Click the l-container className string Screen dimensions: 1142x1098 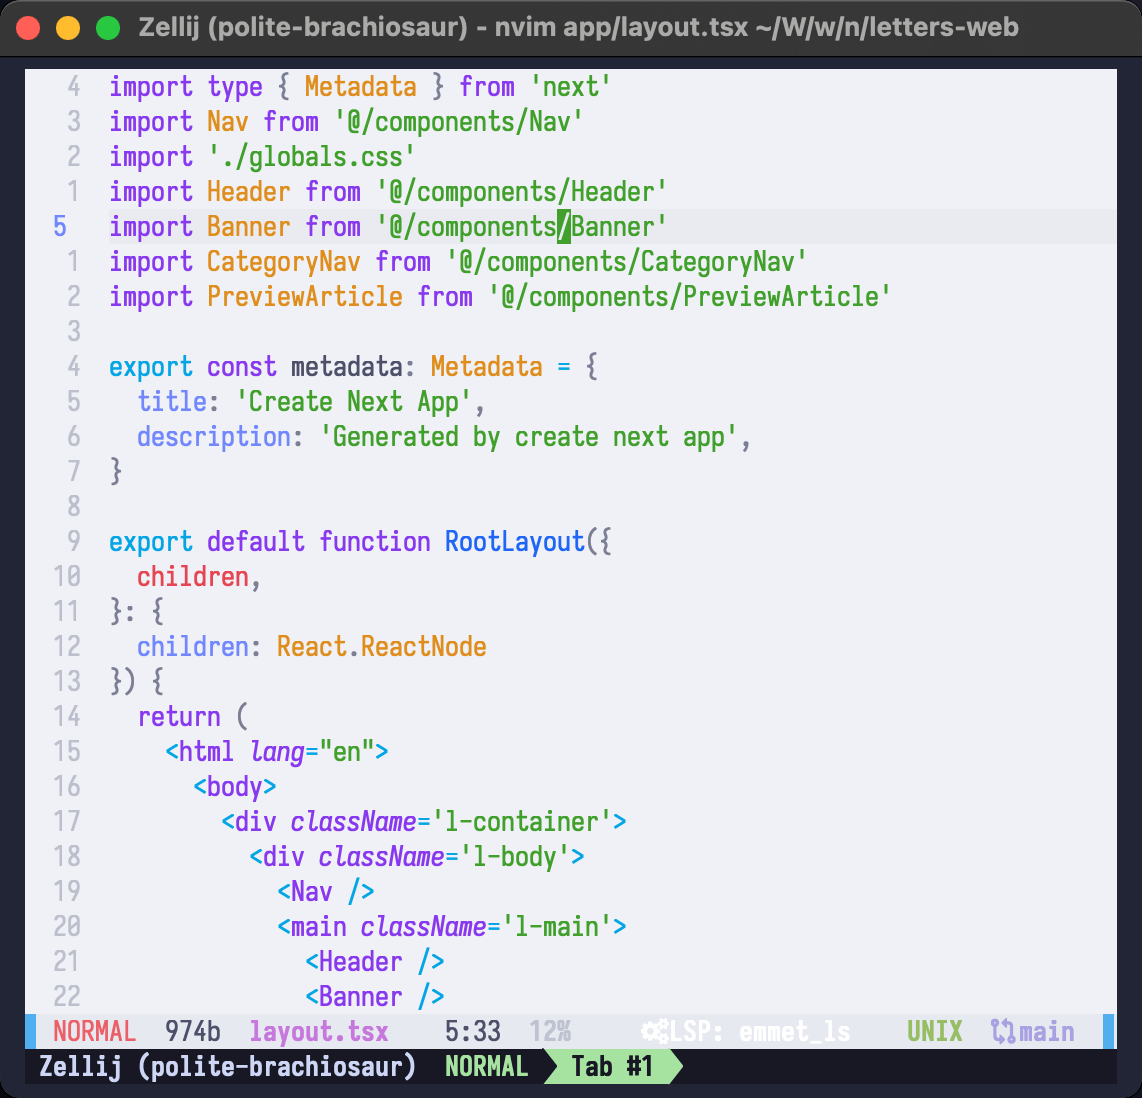(521, 822)
